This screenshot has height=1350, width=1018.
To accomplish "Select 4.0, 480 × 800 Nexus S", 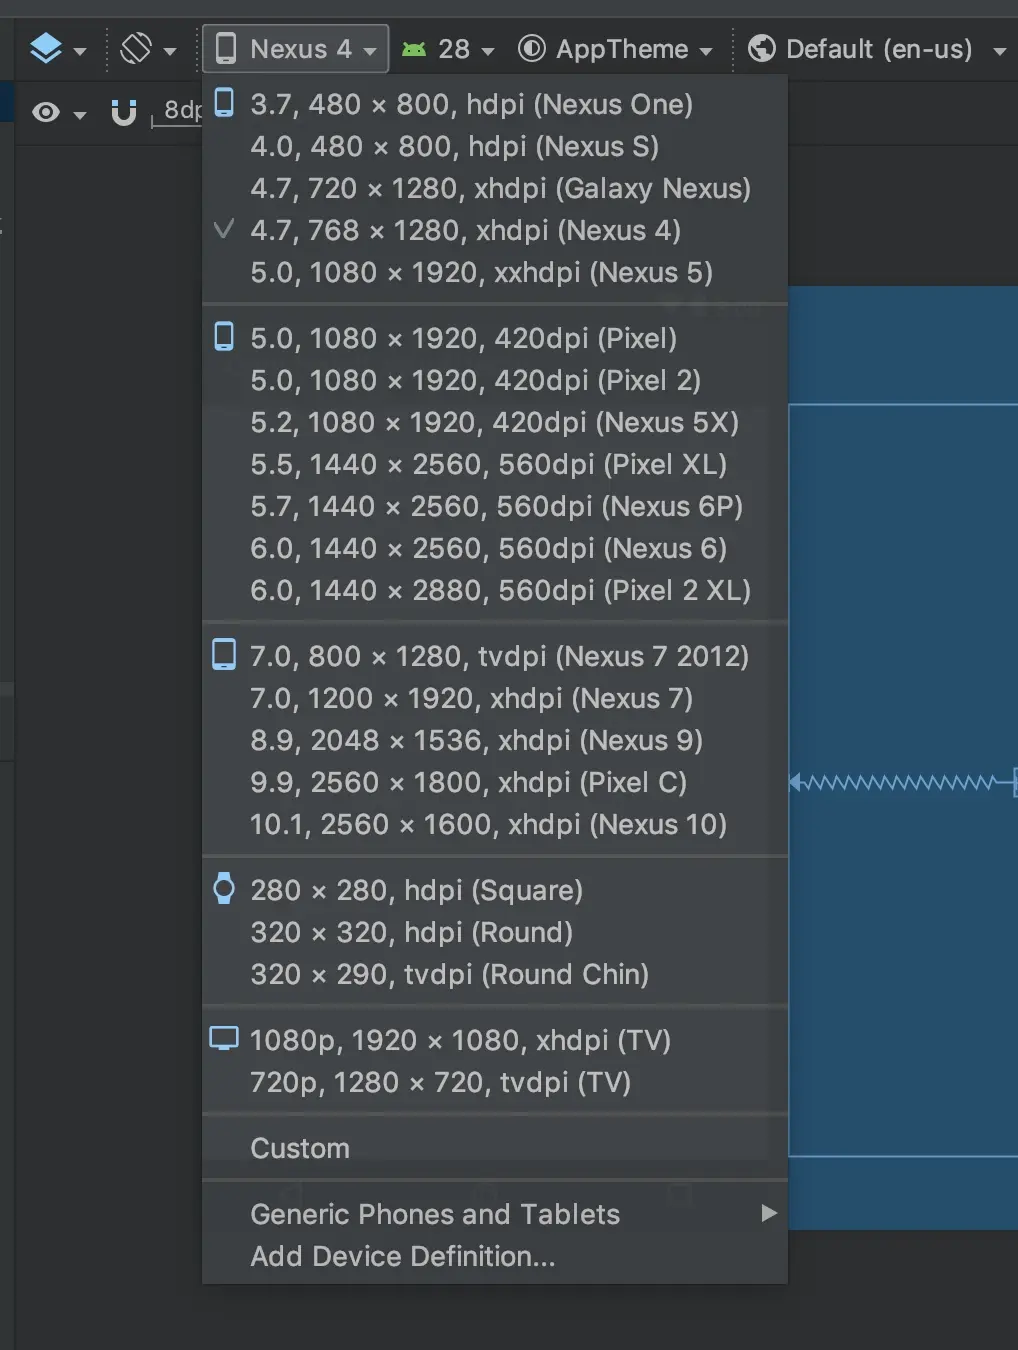I will [495, 146].
